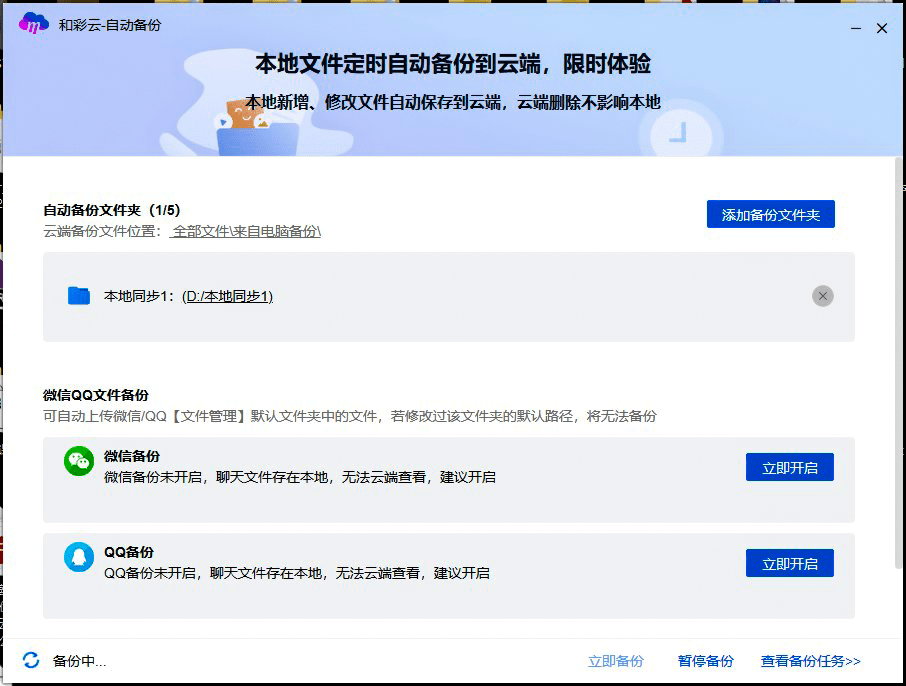Enable WeChat backup with 立即开启
The width and height of the screenshot is (906, 686).
tap(789, 467)
